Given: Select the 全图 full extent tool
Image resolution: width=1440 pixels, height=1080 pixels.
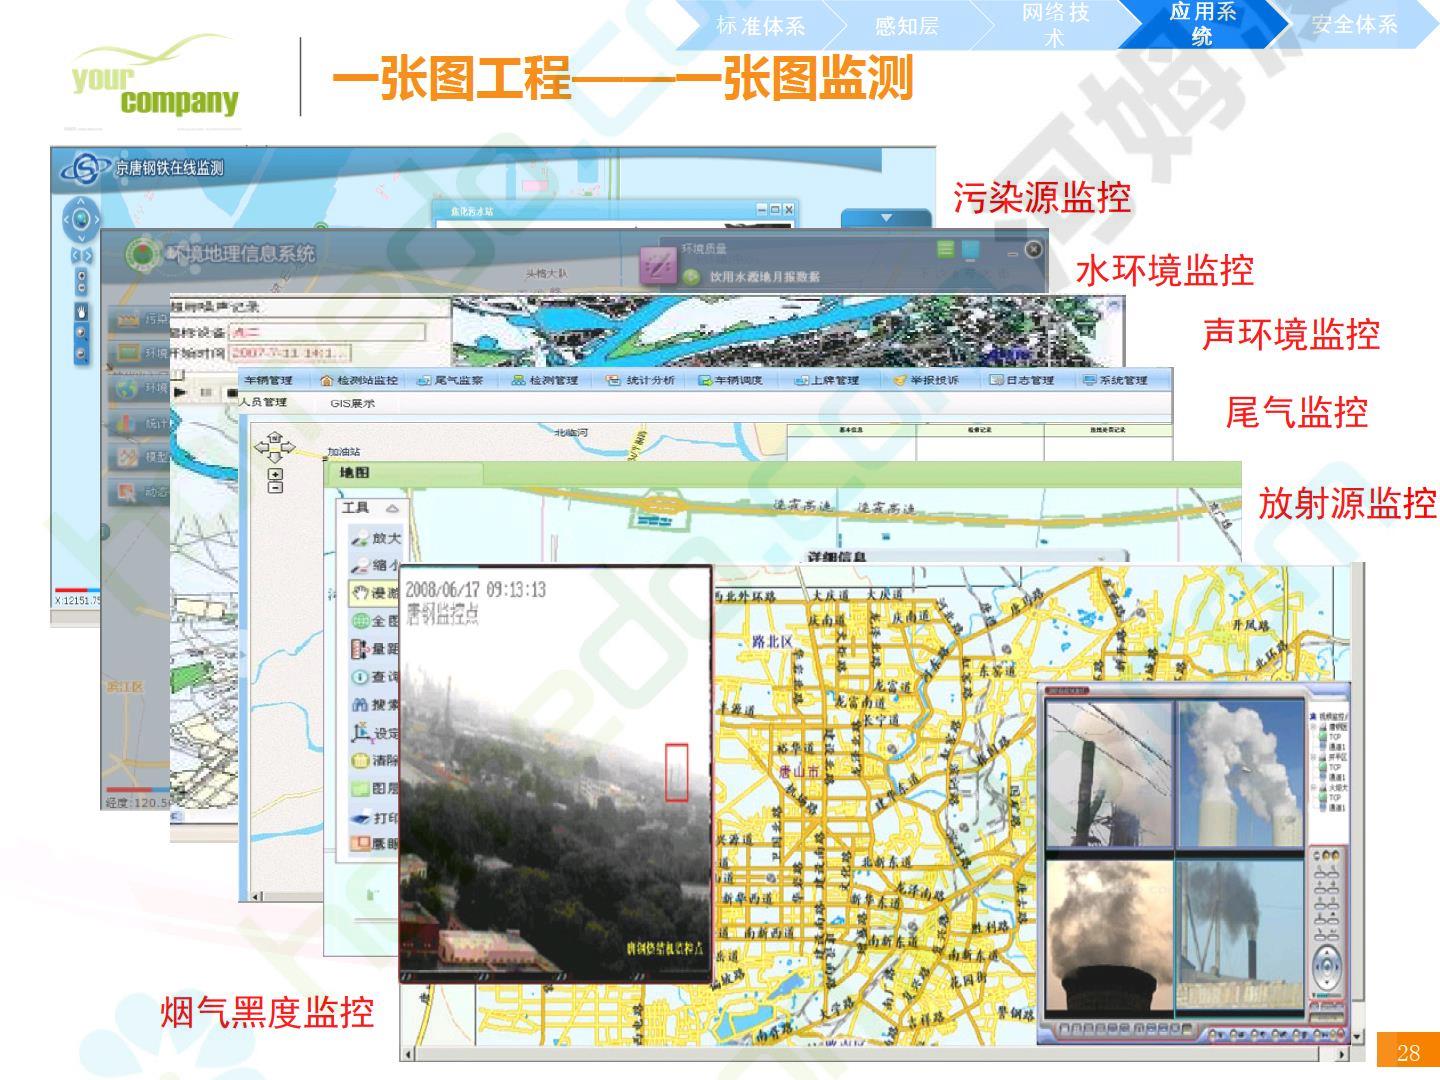Looking at the screenshot, I should tap(376, 621).
